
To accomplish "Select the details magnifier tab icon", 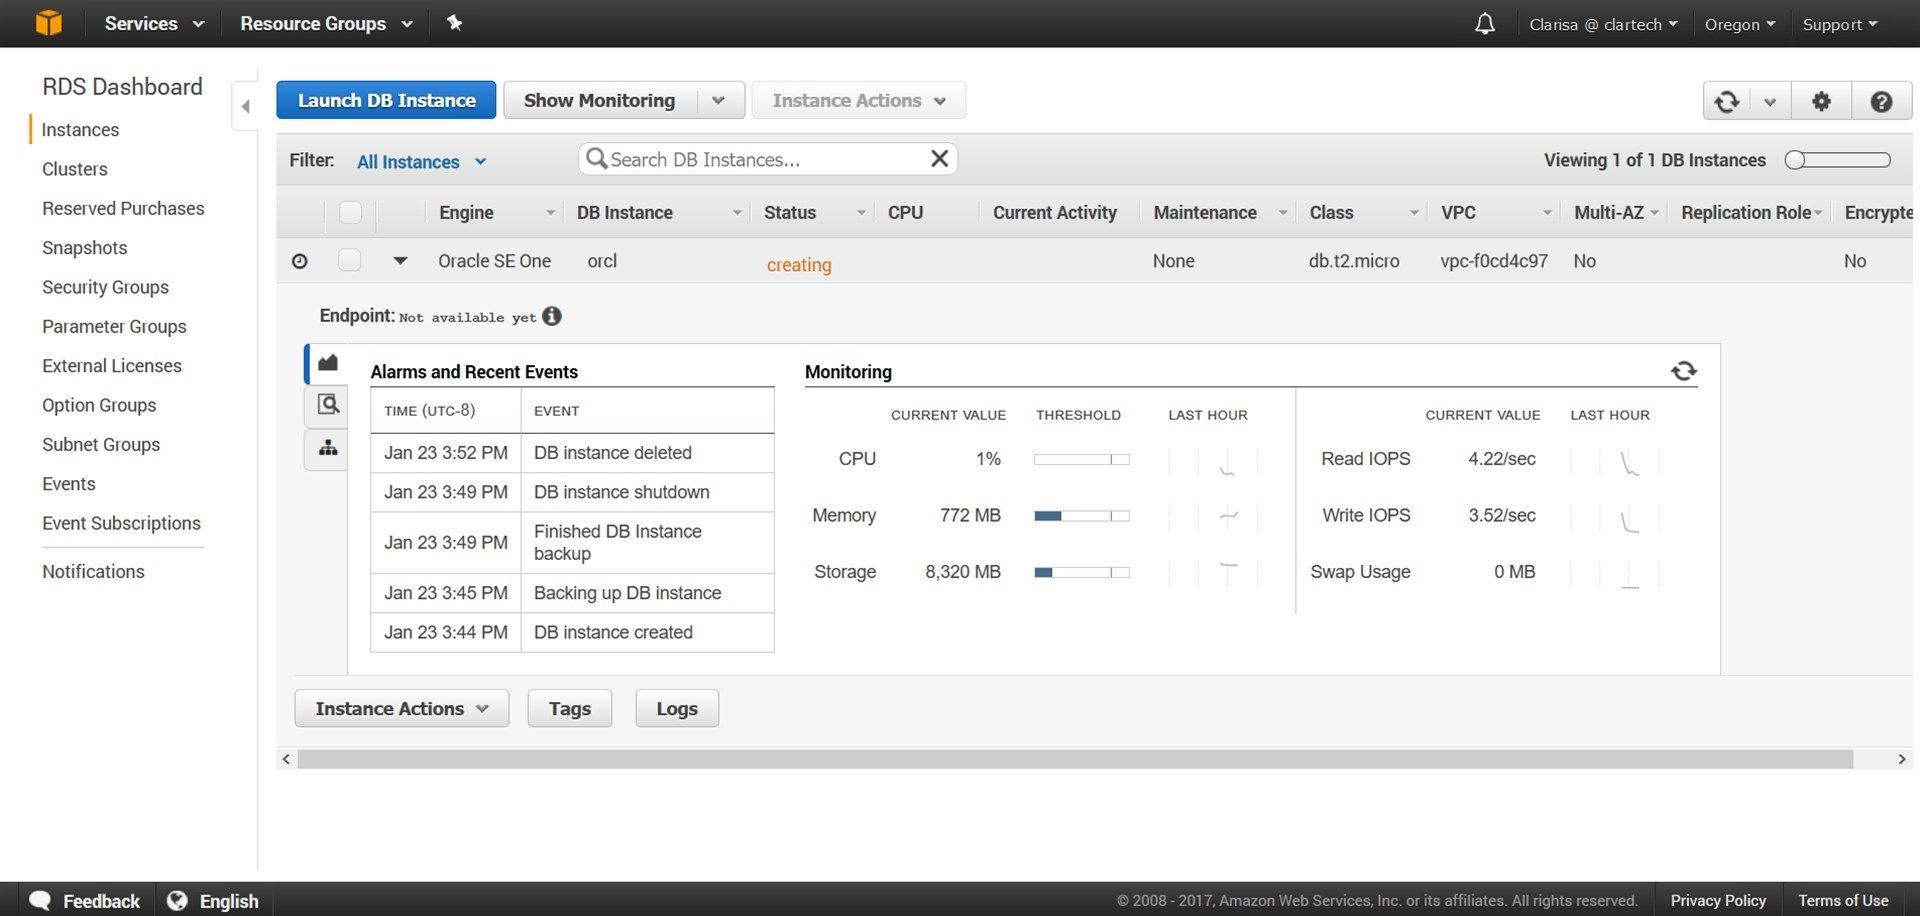I will (x=327, y=405).
